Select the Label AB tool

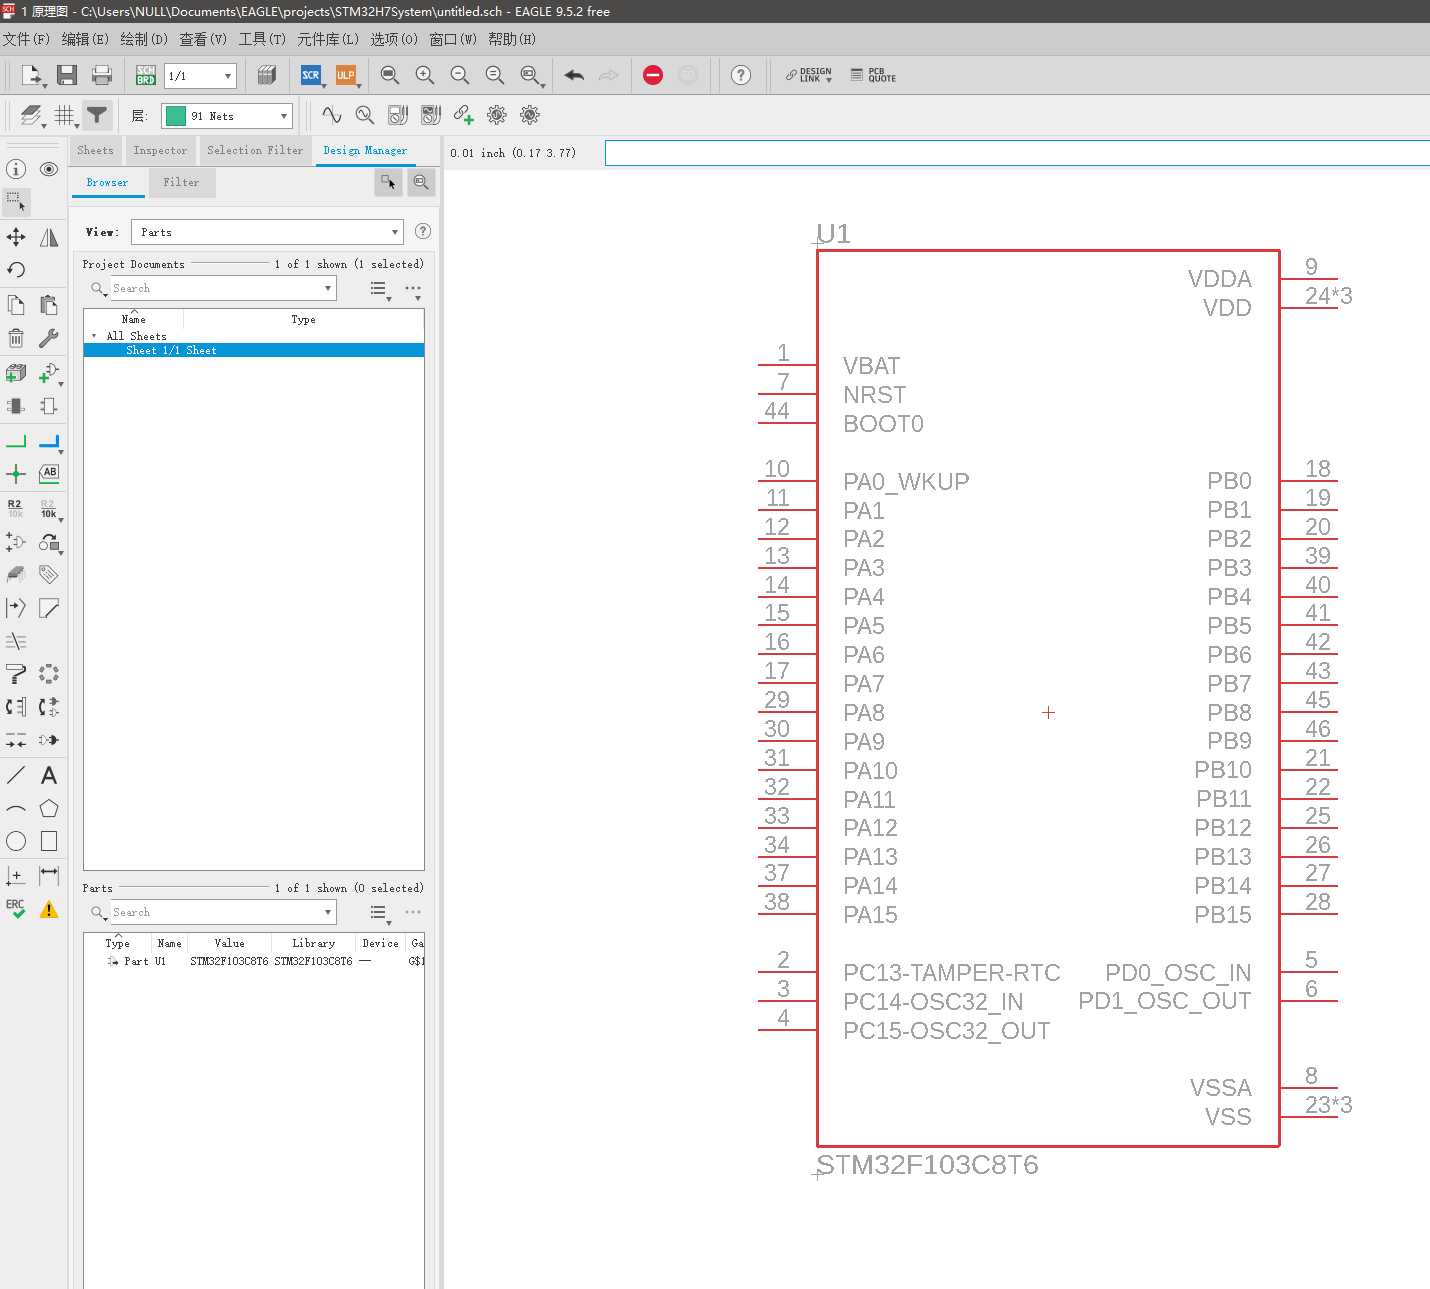pos(49,473)
